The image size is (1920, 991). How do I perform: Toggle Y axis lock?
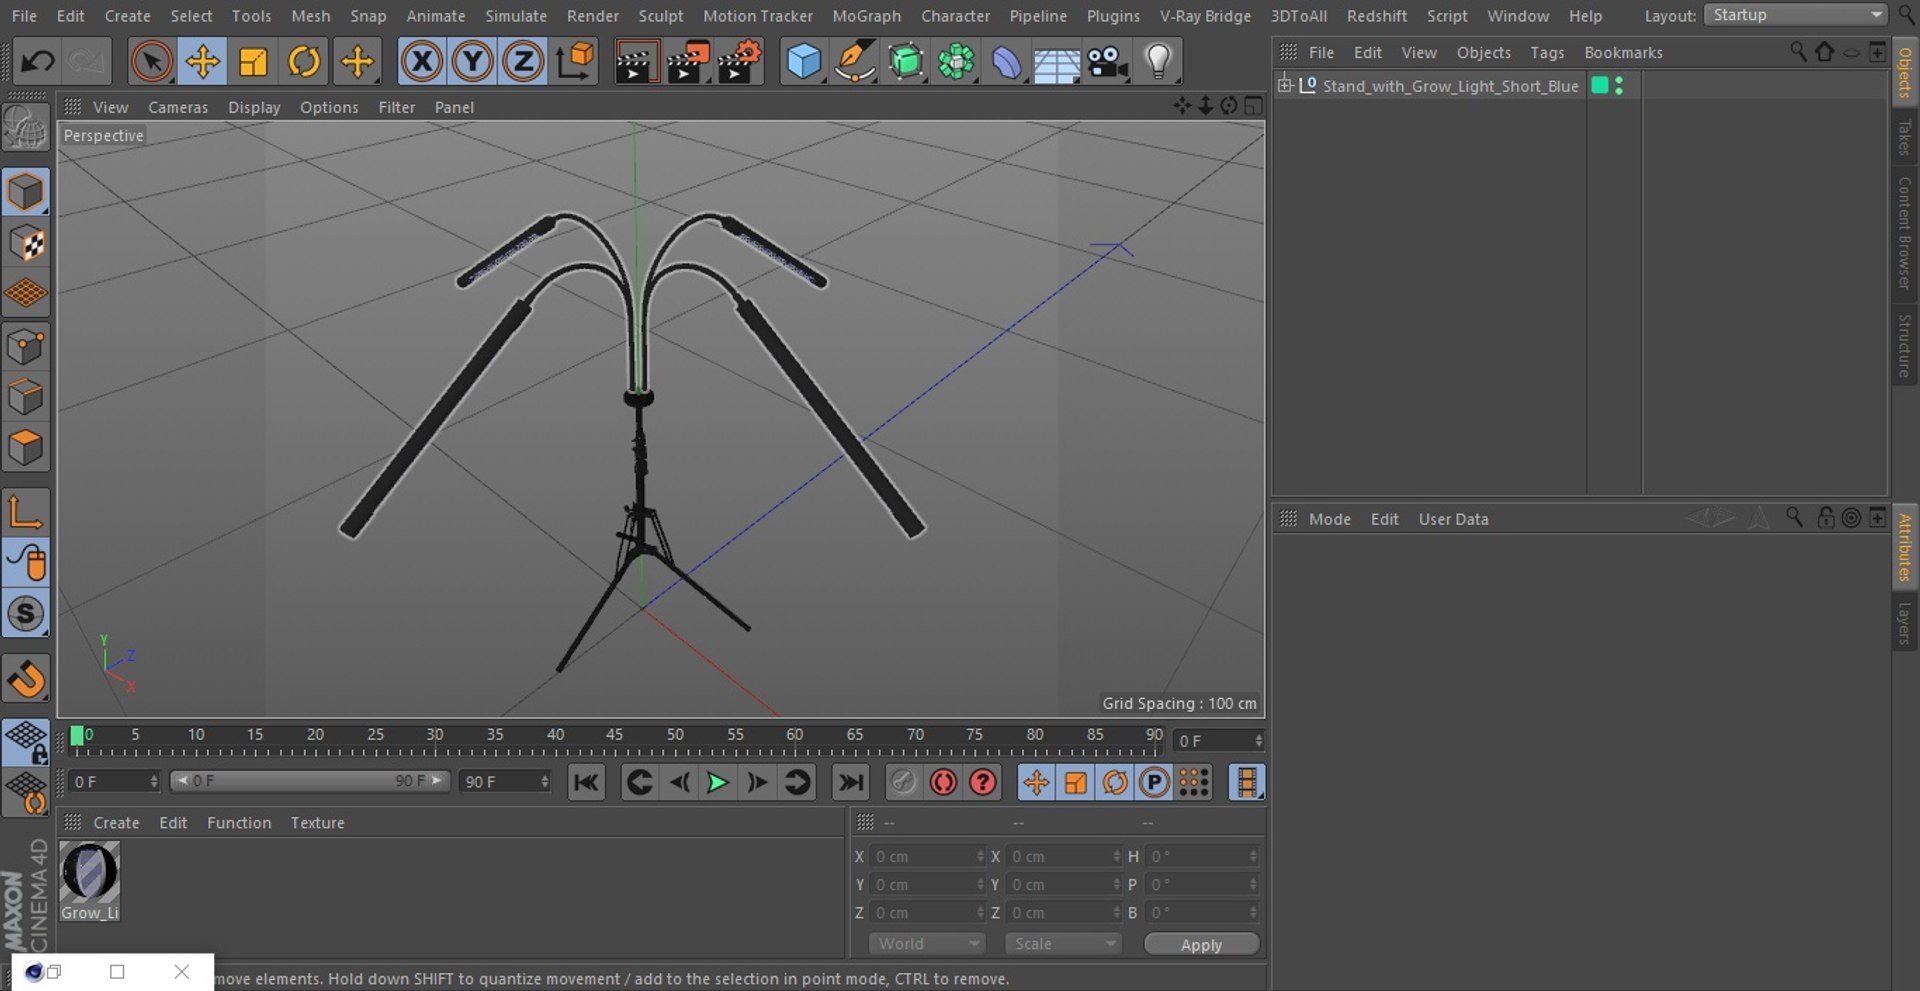472,62
